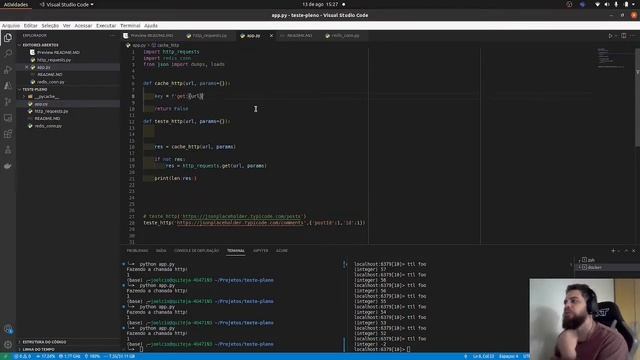Close app.py in open editors list
640x360 pixels.
[27, 67]
